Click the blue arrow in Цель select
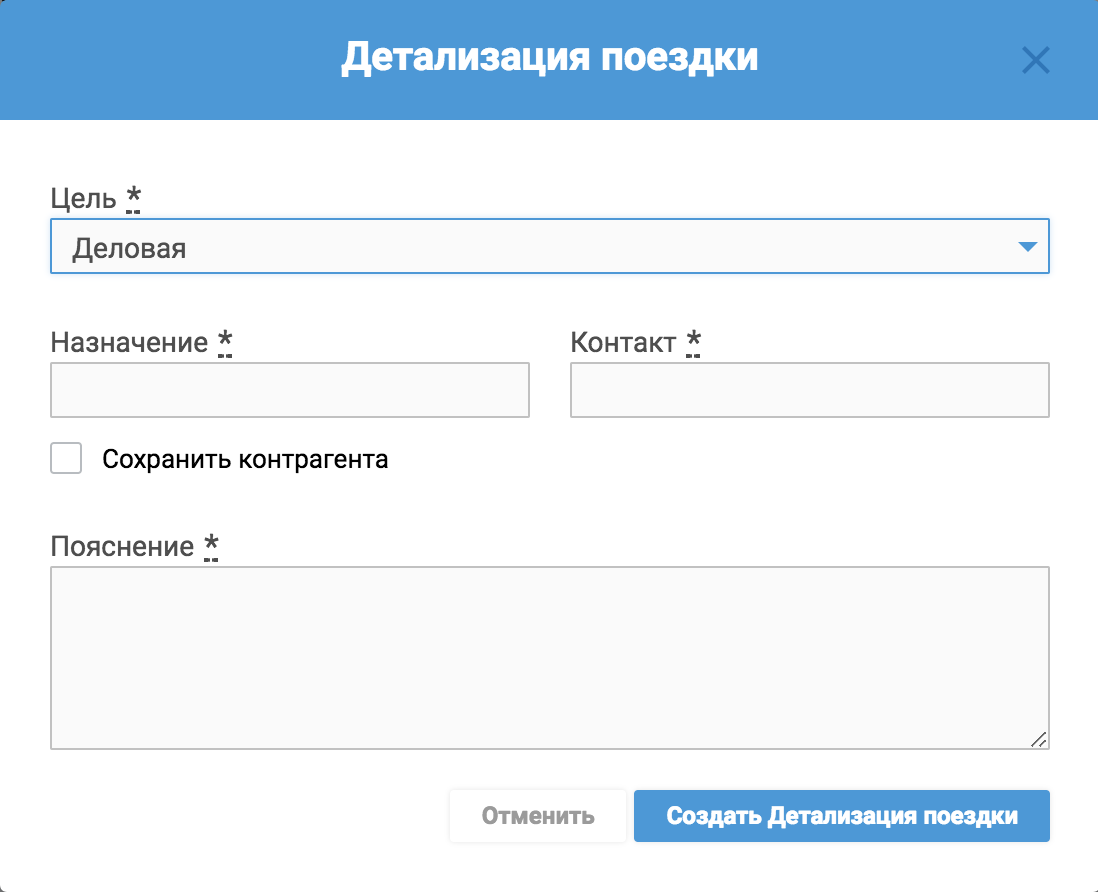1098x892 pixels. point(1027,247)
